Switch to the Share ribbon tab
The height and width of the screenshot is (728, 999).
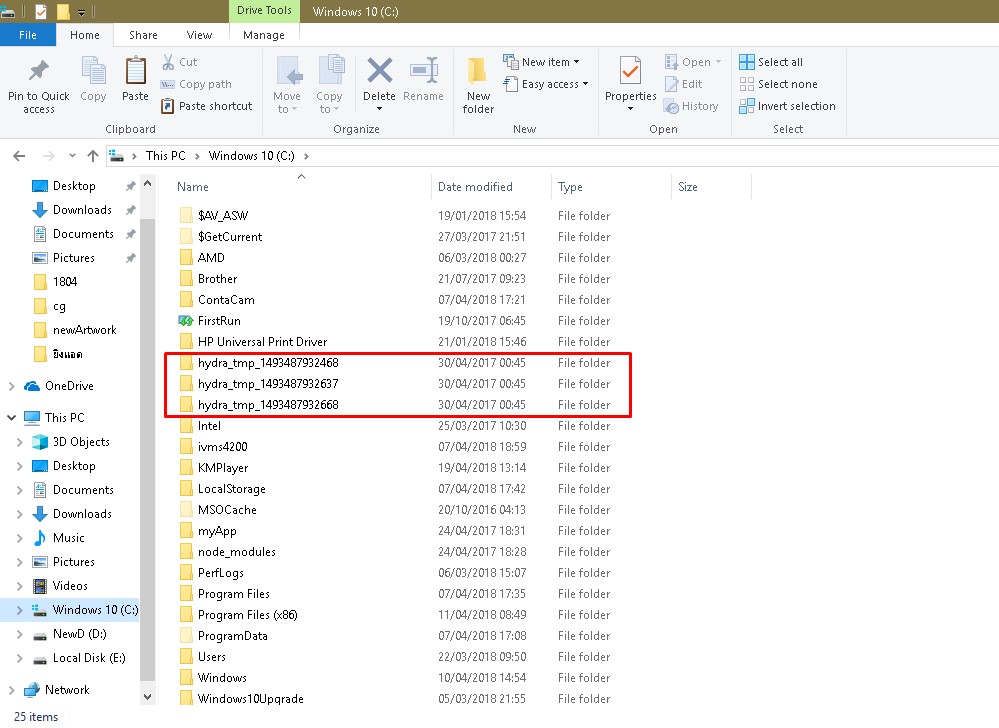coord(143,35)
